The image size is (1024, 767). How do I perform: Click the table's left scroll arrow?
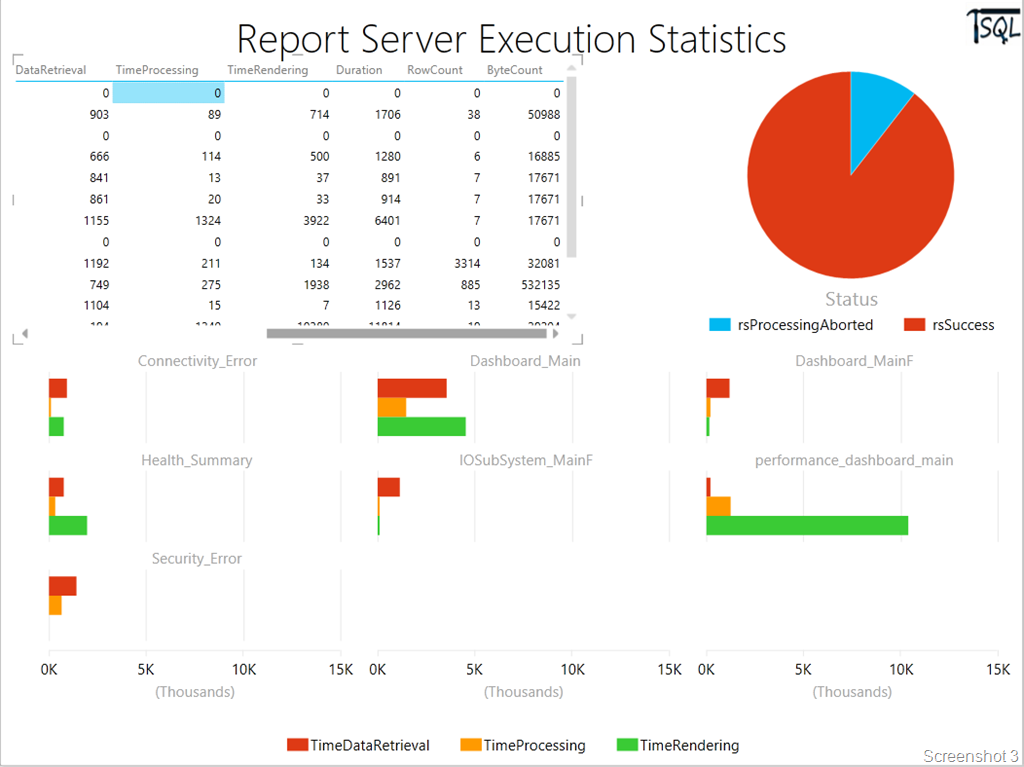(25, 333)
